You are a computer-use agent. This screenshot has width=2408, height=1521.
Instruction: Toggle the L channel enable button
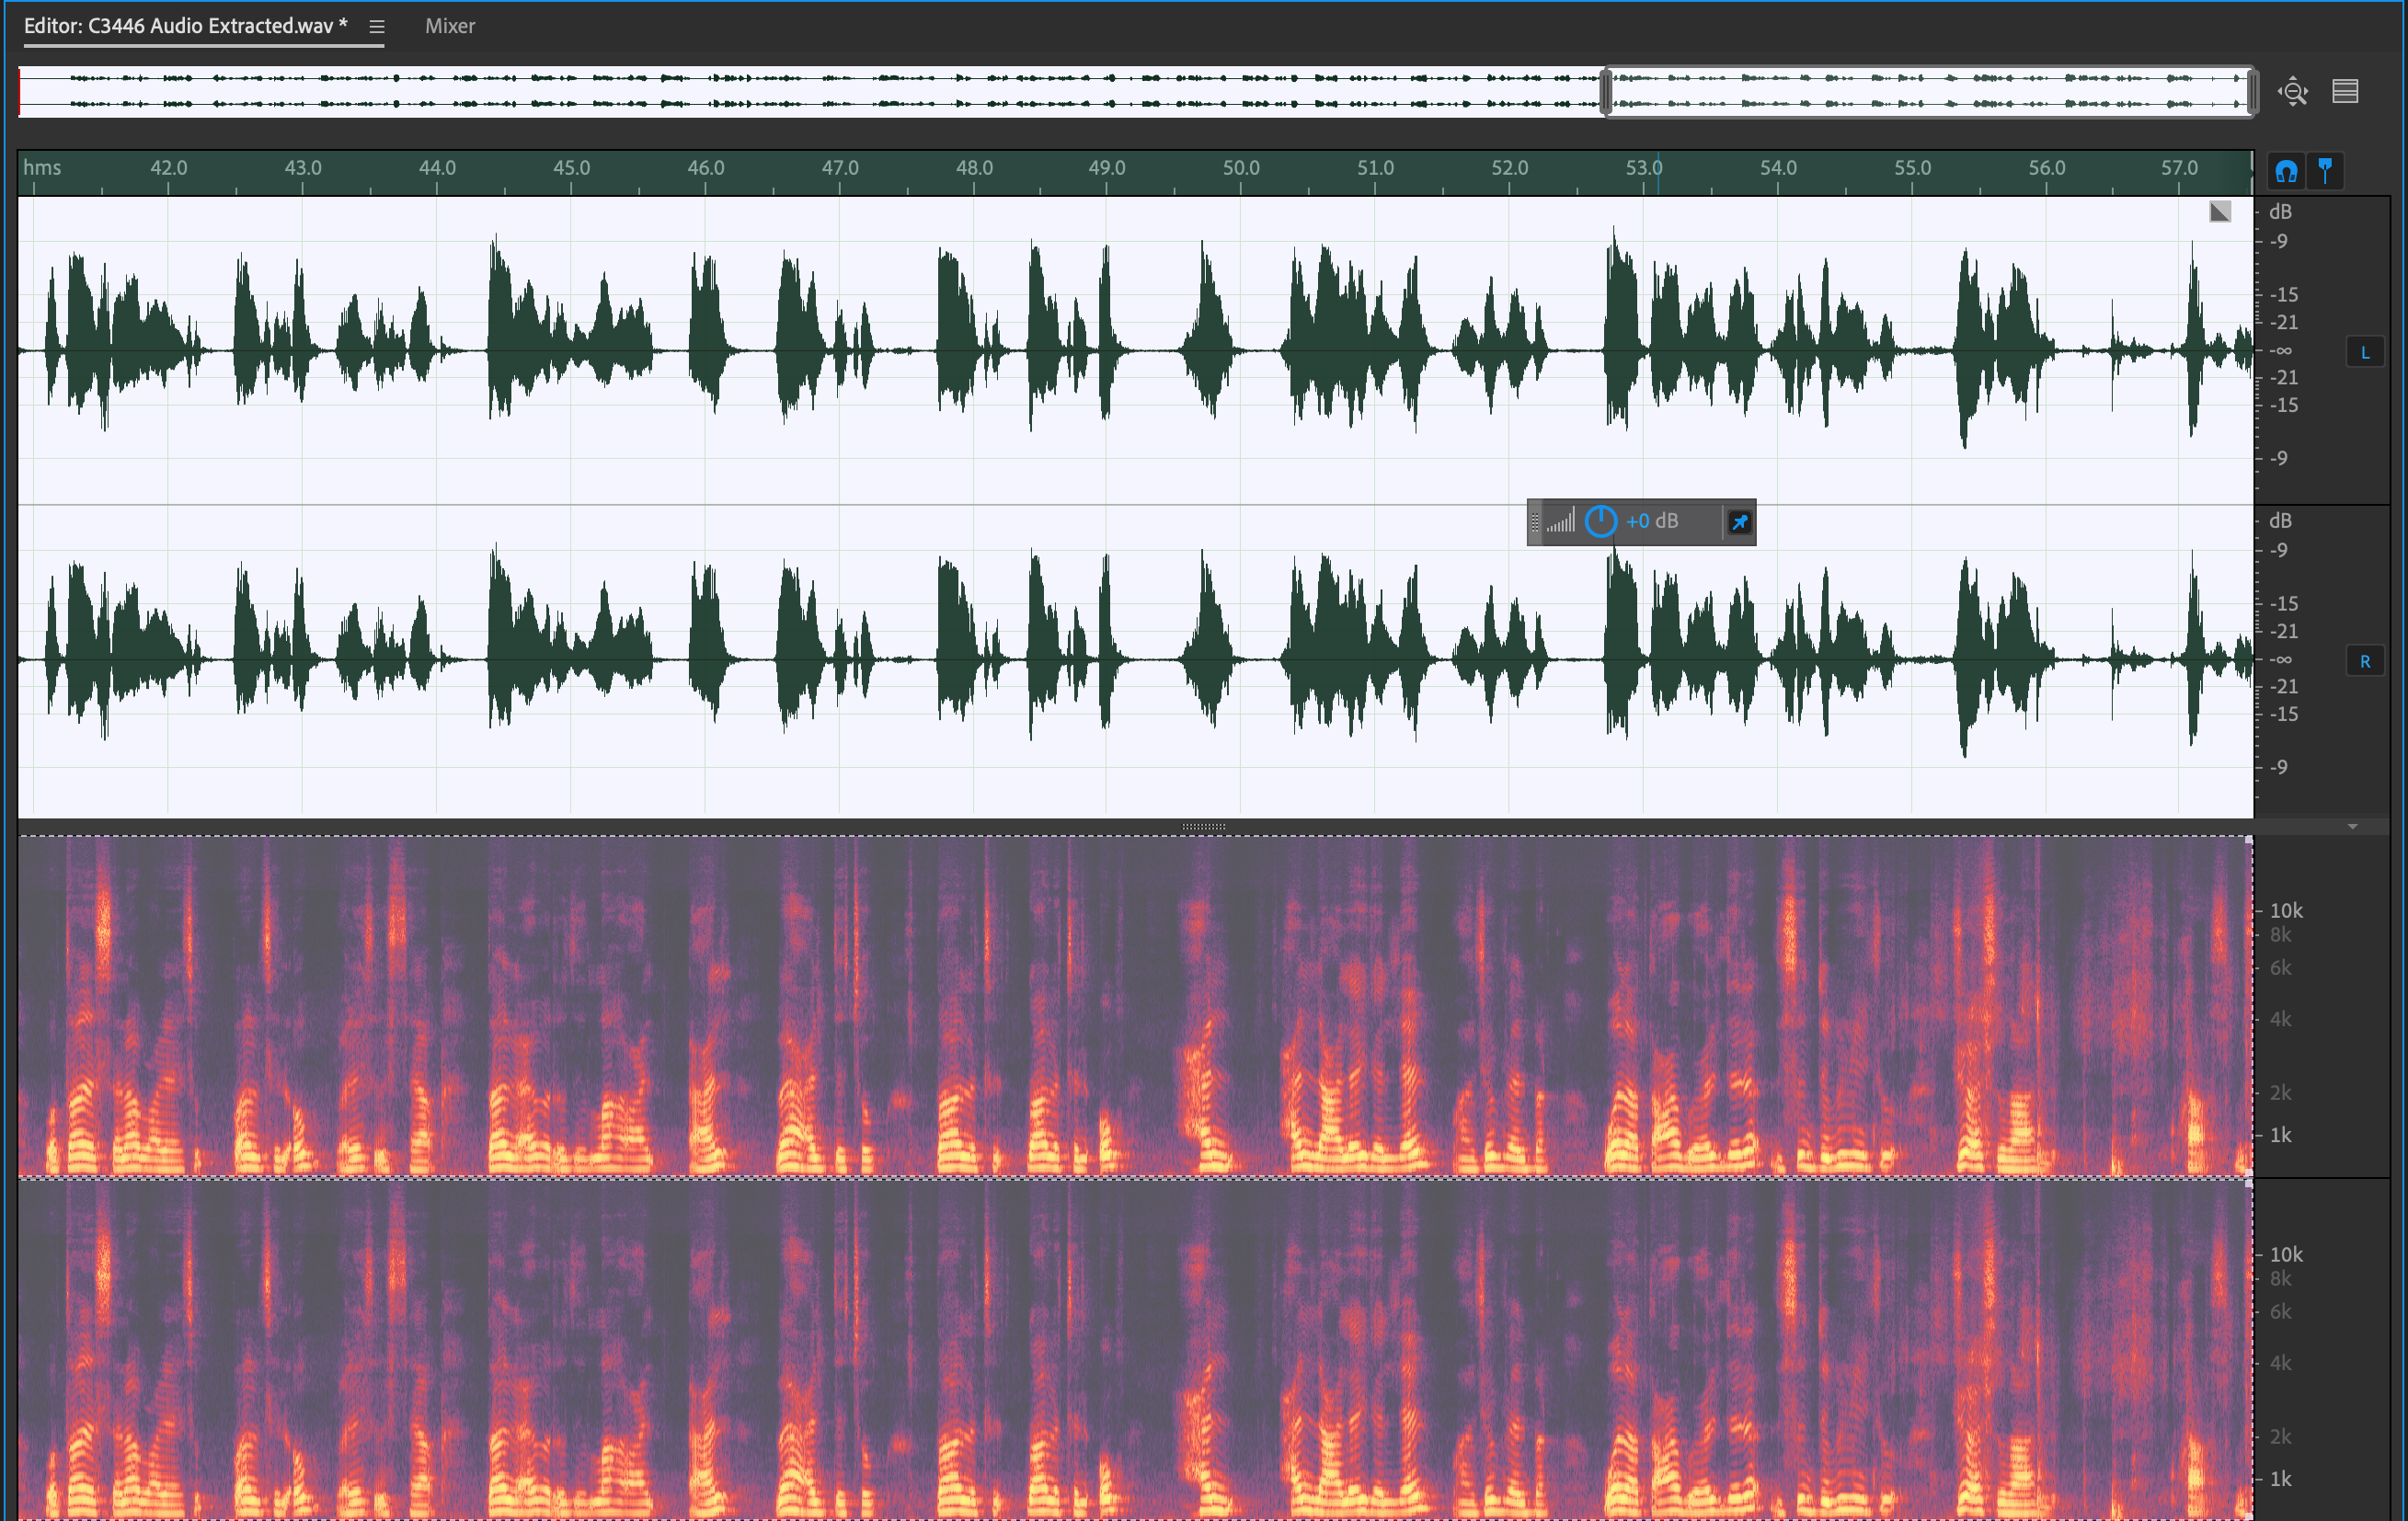(x=2365, y=352)
